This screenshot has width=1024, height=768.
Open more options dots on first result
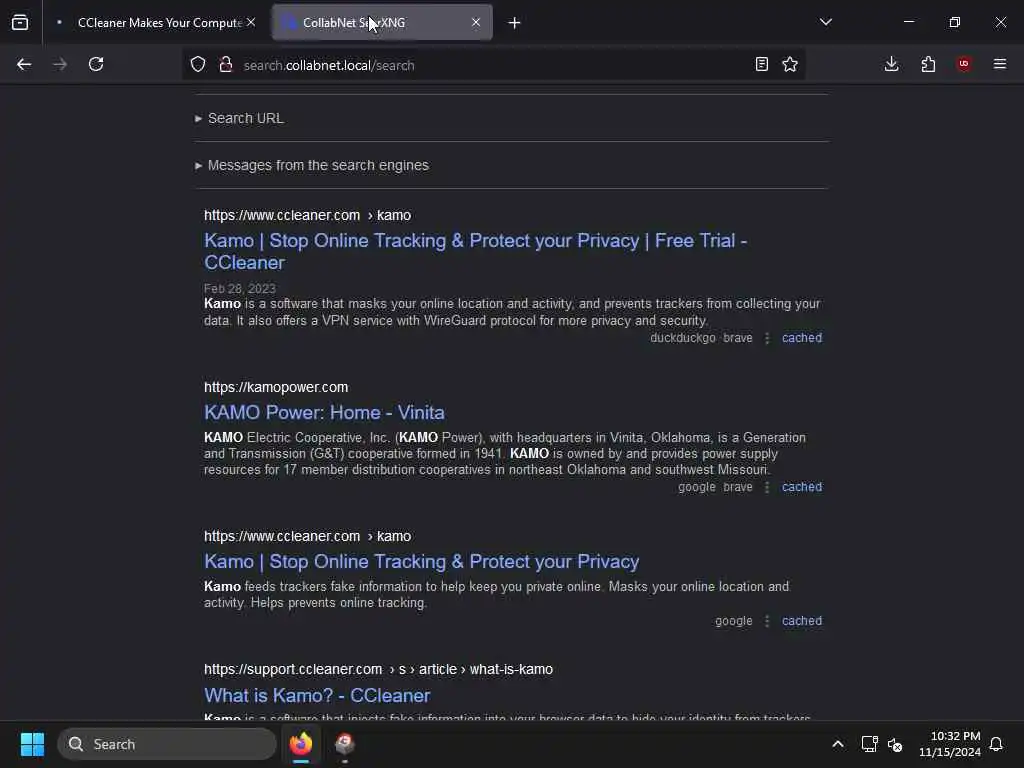767,338
